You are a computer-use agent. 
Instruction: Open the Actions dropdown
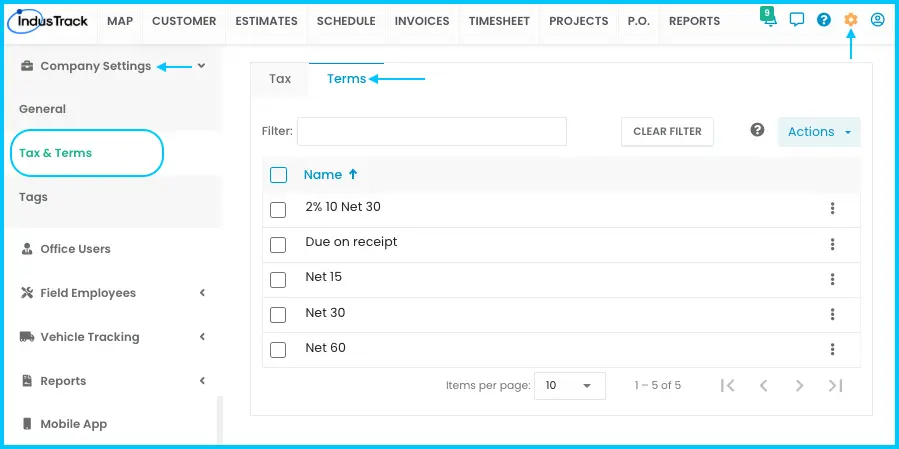coord(819,132)
